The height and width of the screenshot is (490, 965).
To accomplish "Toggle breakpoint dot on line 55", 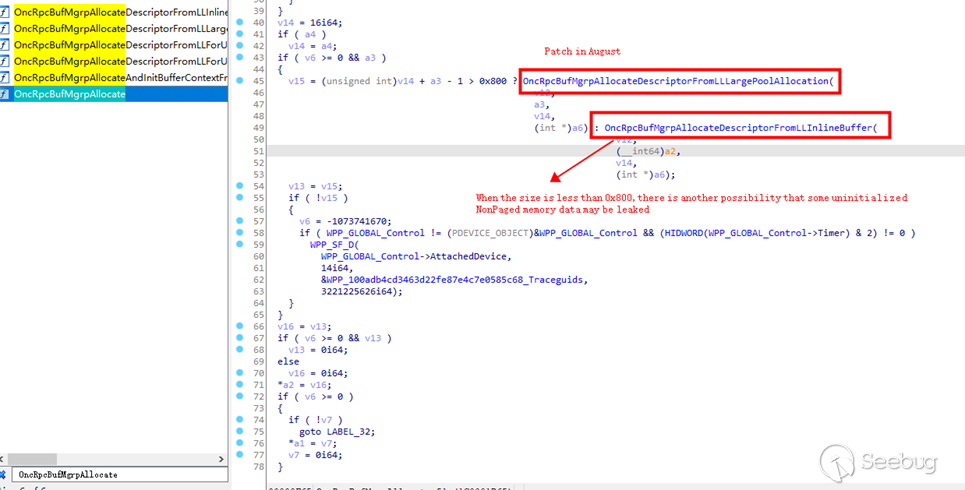I will [239, 198].
